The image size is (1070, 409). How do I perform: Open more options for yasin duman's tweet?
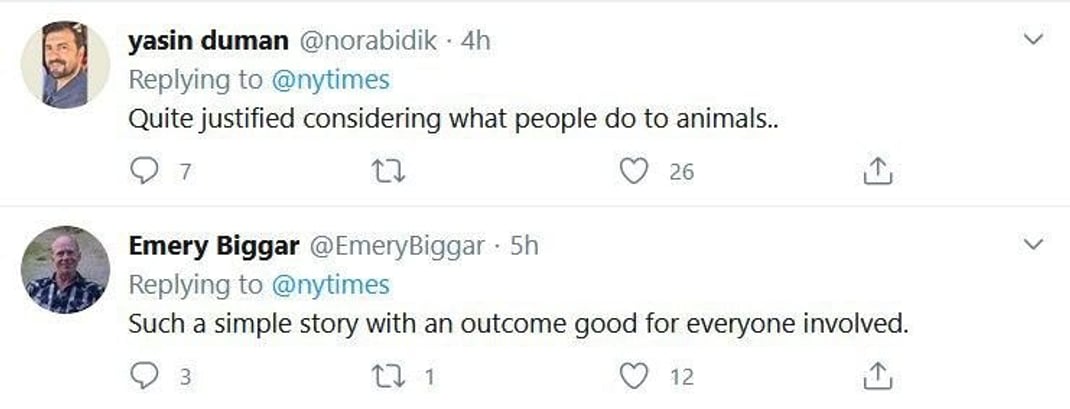tap(1035, 40)
